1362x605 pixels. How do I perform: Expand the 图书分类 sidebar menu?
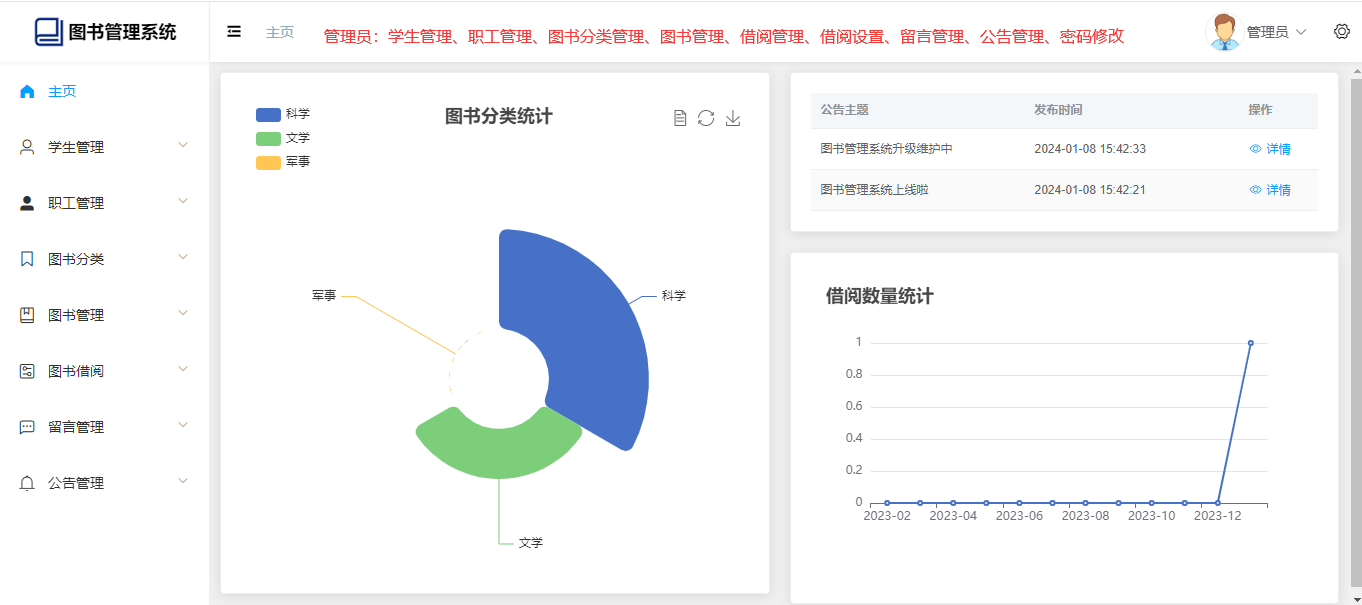104,259
